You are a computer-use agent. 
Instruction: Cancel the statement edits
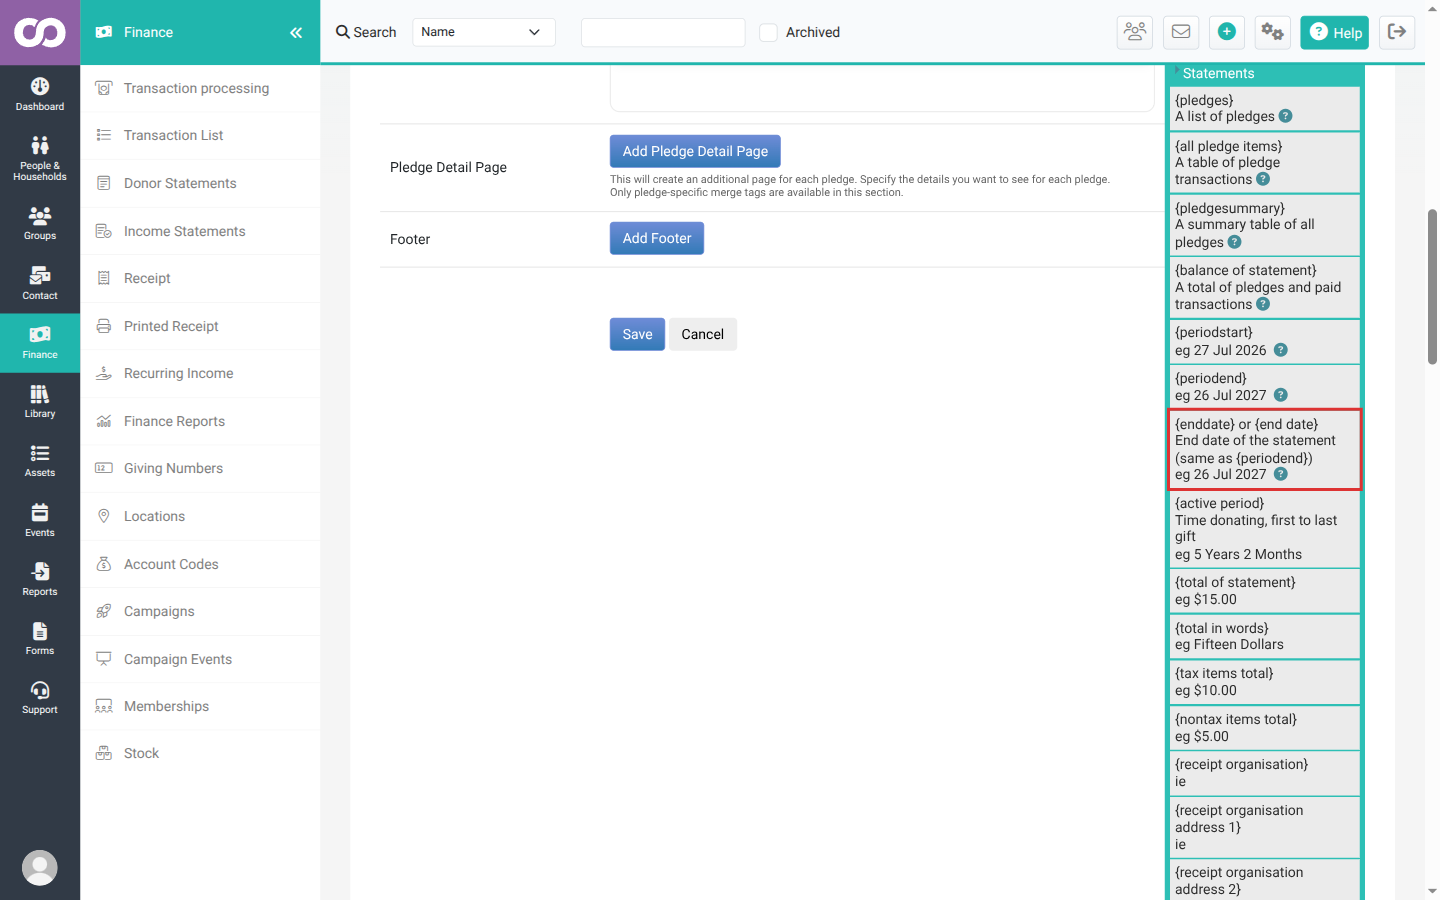[x=702, y=334]
